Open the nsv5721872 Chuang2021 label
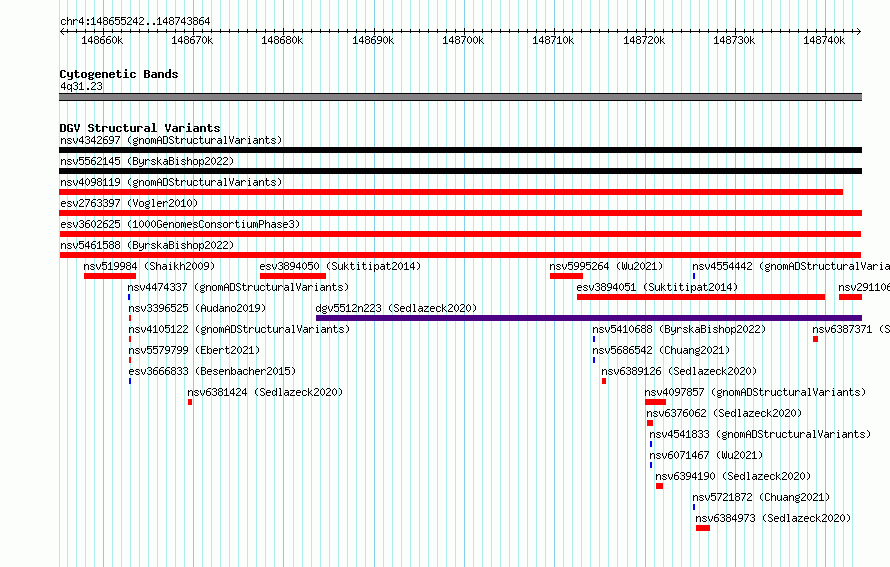Viewport: 890px width, 567px height. click(x=761, y=497)
